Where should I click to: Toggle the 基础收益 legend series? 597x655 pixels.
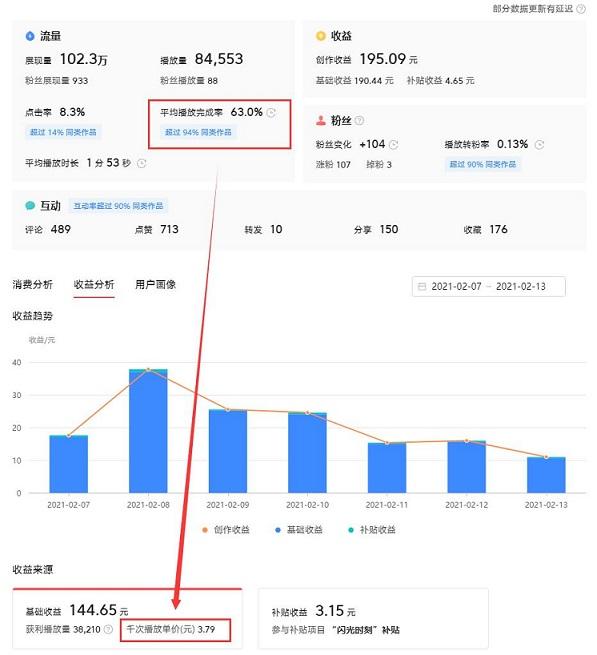coord(299,530)
